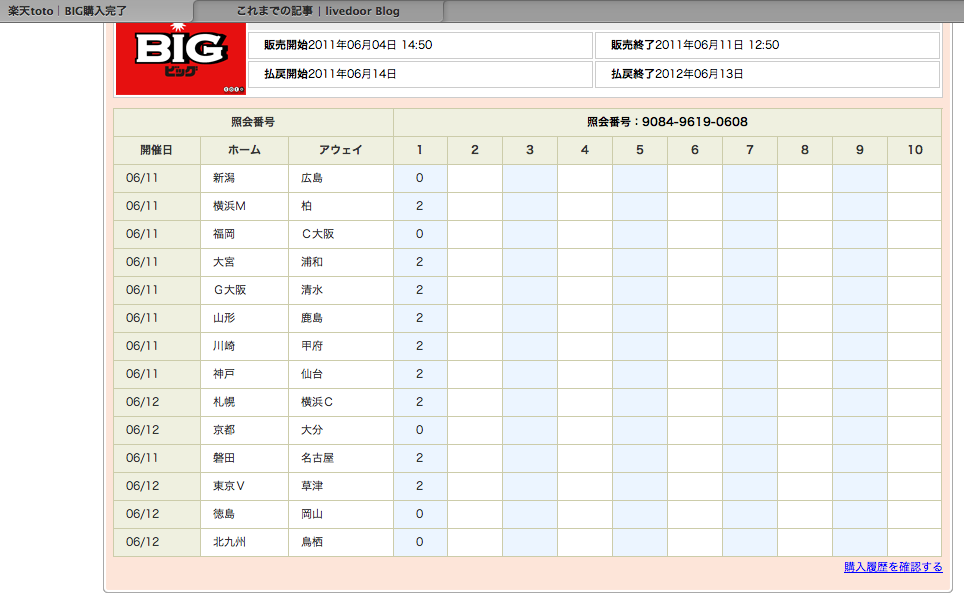Select 東京V versus 草津 row date

point(157,486)
